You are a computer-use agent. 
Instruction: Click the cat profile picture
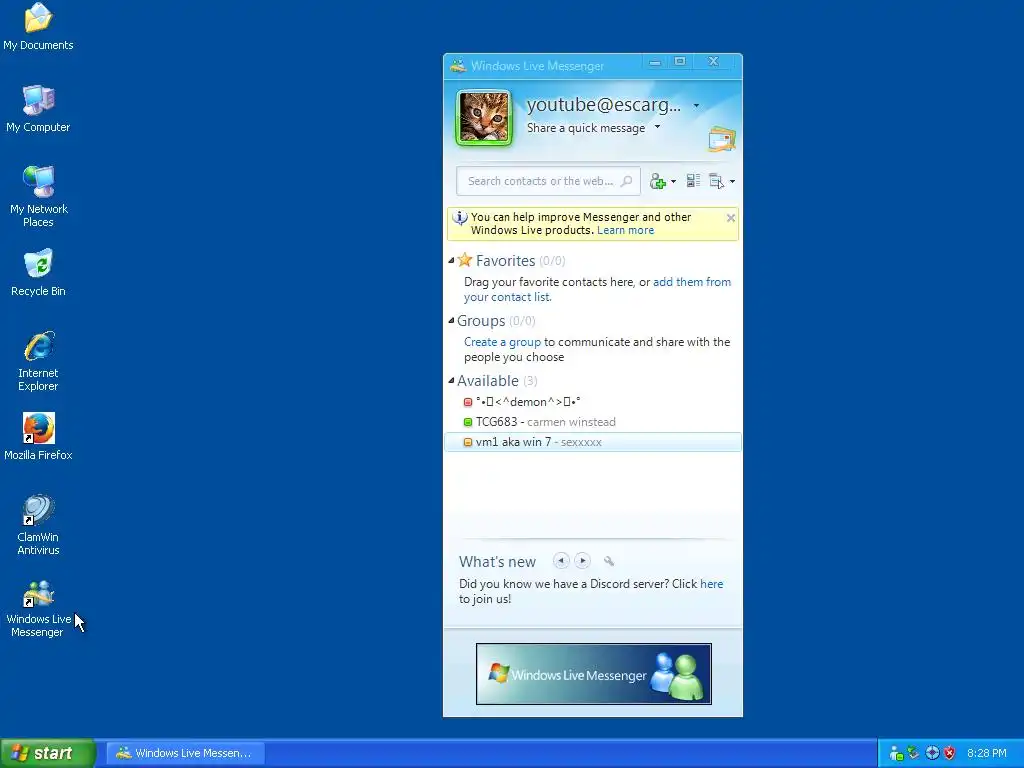point(484,118)
